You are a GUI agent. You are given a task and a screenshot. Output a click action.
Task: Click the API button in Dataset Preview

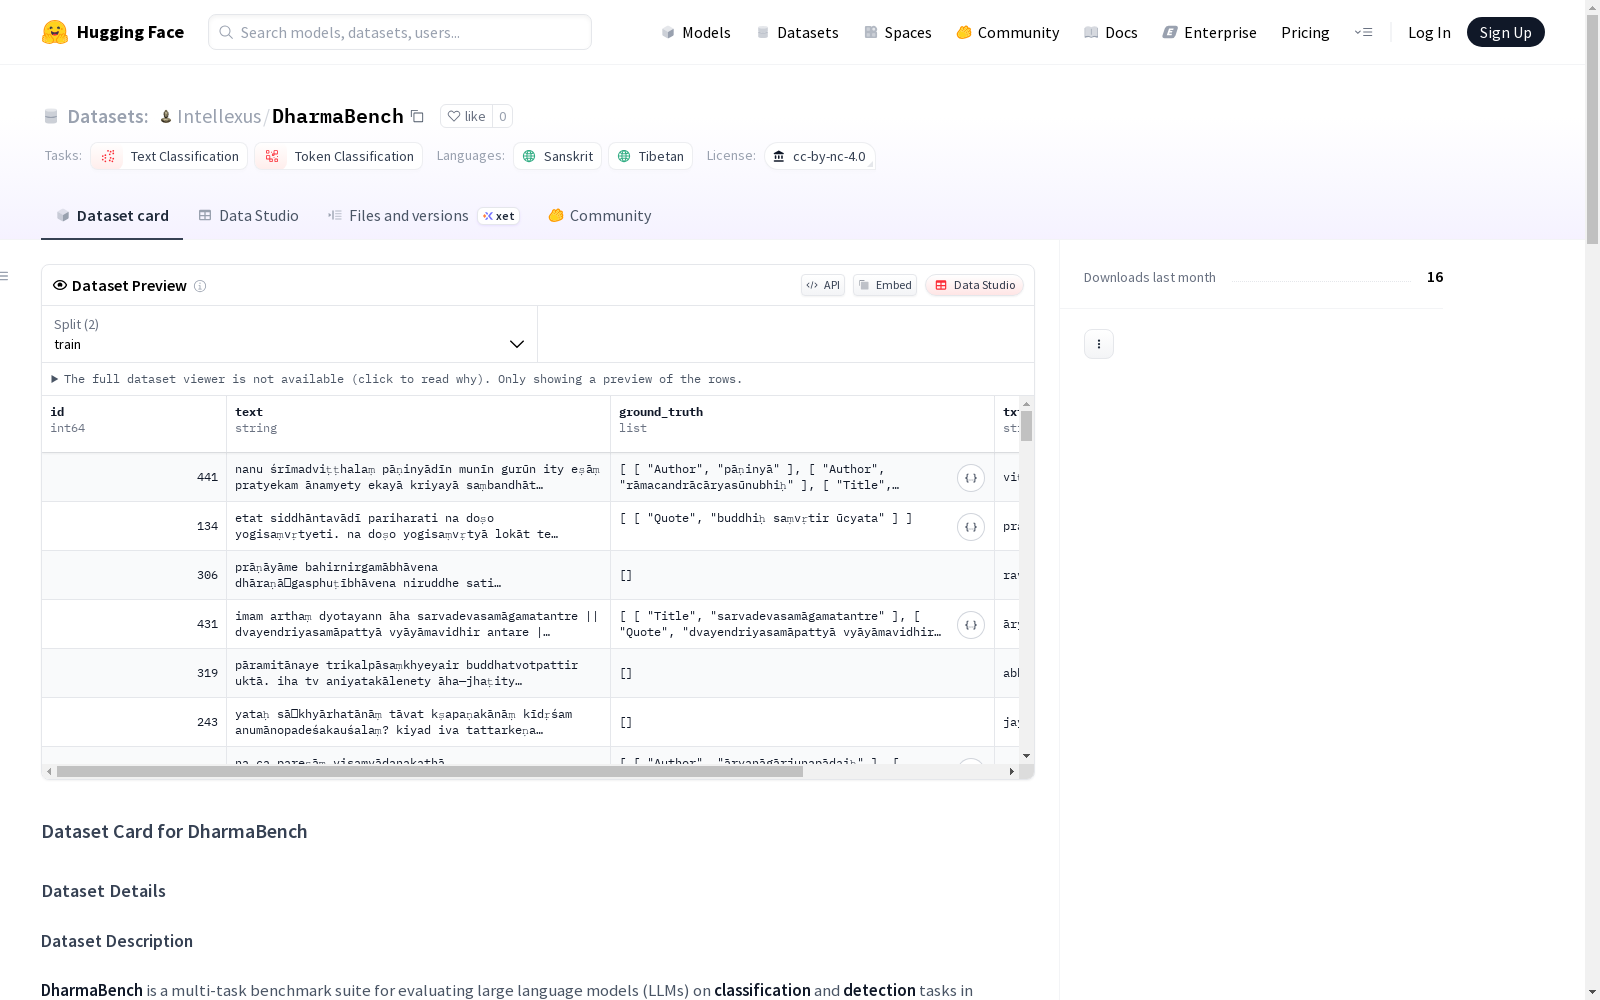pyautogui.click(x=823, y=285)
